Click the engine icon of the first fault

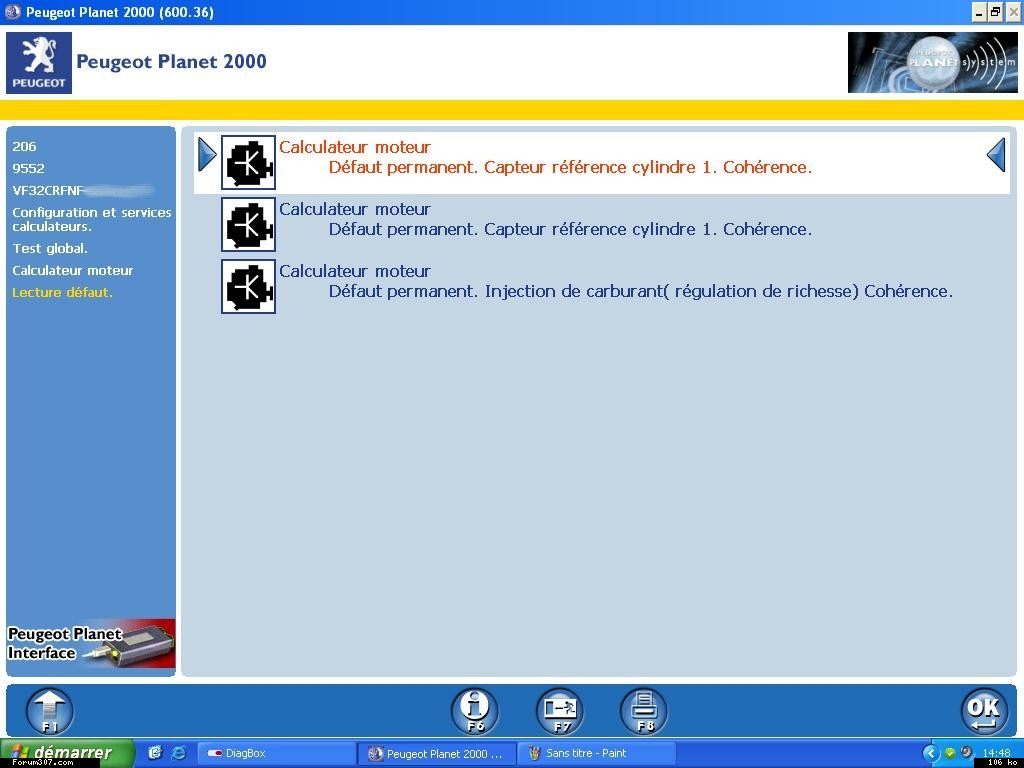tap(248, 163)
